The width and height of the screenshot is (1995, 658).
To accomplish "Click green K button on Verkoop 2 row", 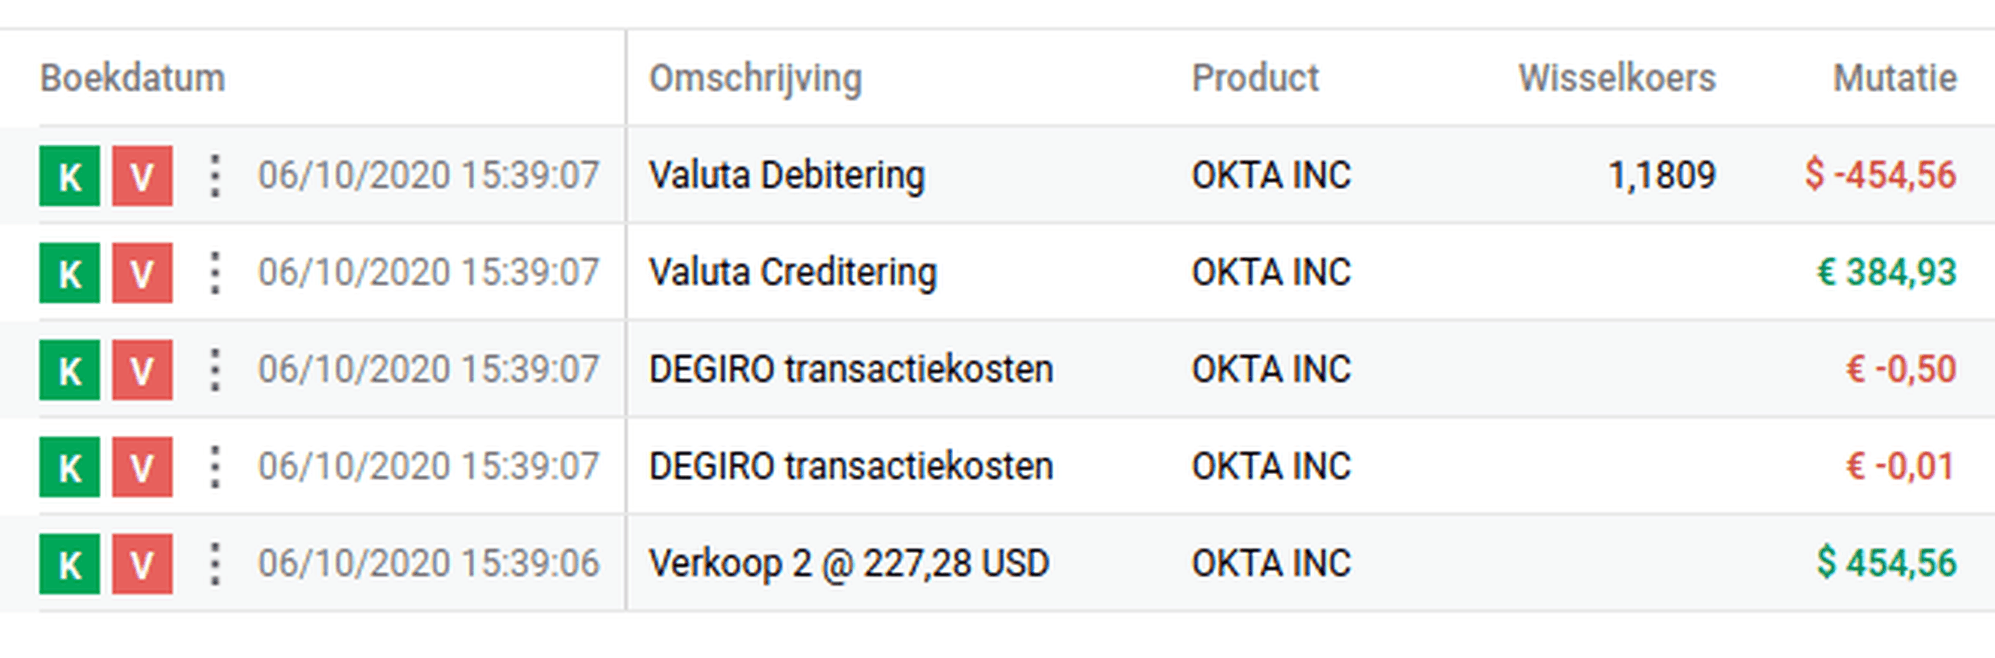I will 70,564.
